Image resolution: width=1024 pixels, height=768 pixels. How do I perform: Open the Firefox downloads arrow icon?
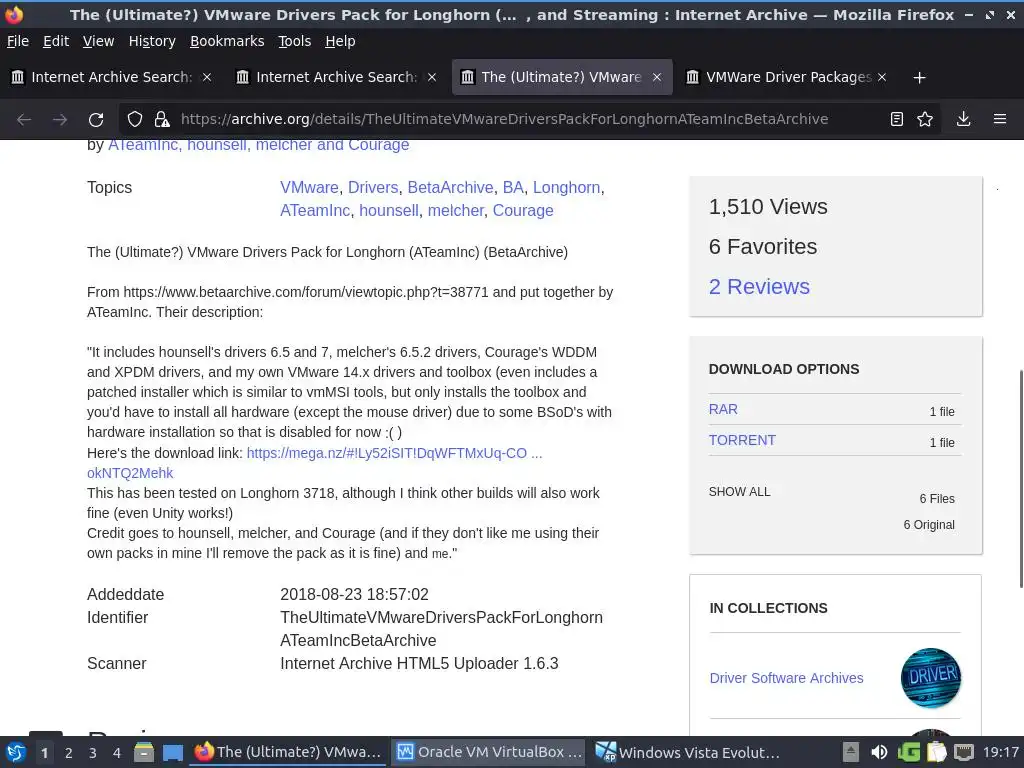pos(963,120)
